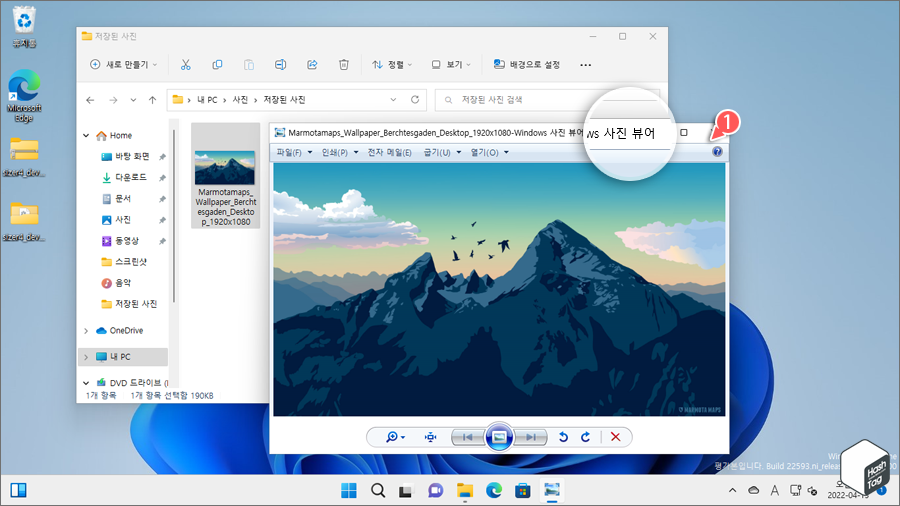This screenshot has width=900, height=506.
Task: Click 내 PC breadcrumb in address bar
Action: coord(207,100)
